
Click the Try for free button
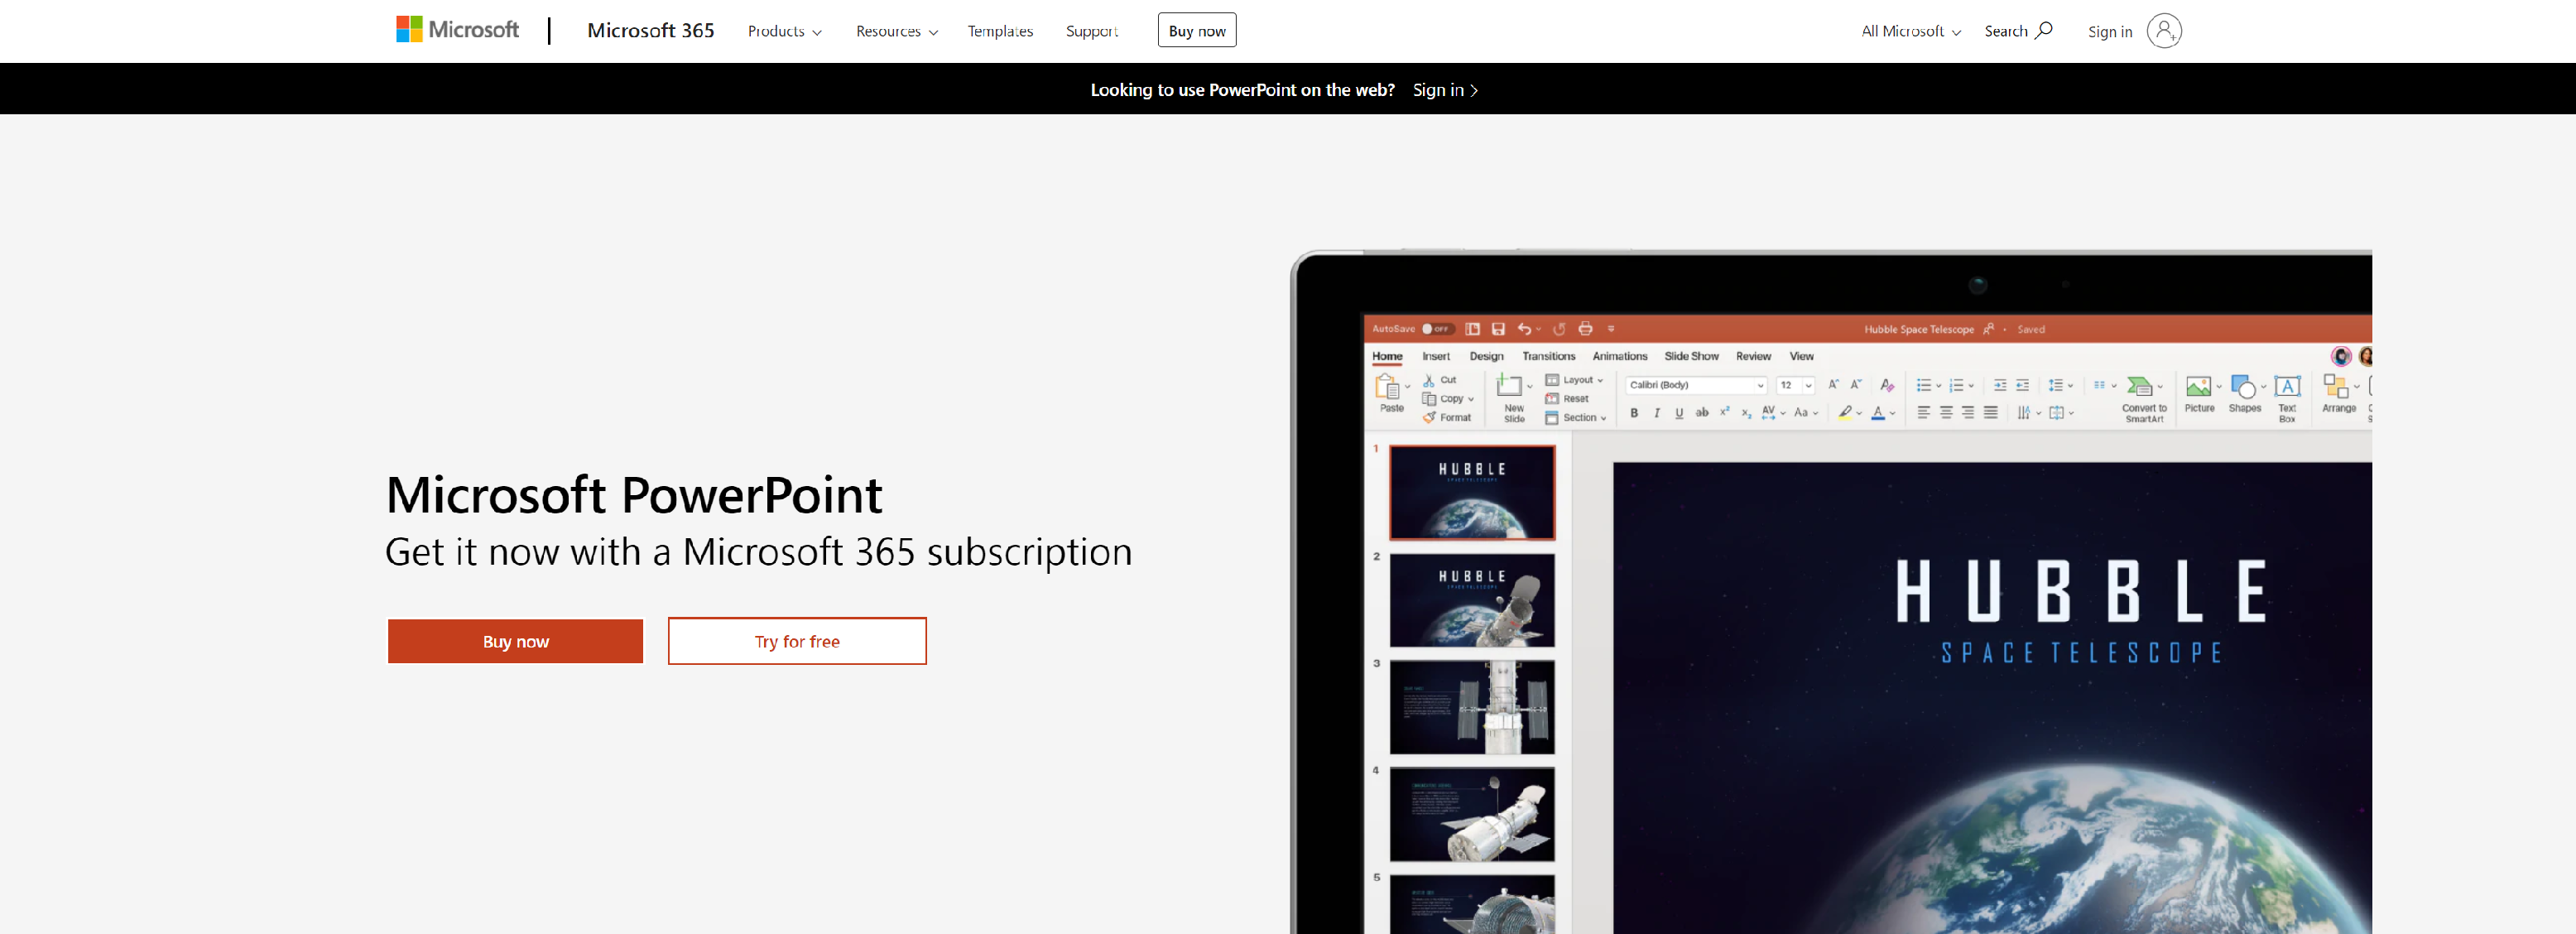point(797,641)
